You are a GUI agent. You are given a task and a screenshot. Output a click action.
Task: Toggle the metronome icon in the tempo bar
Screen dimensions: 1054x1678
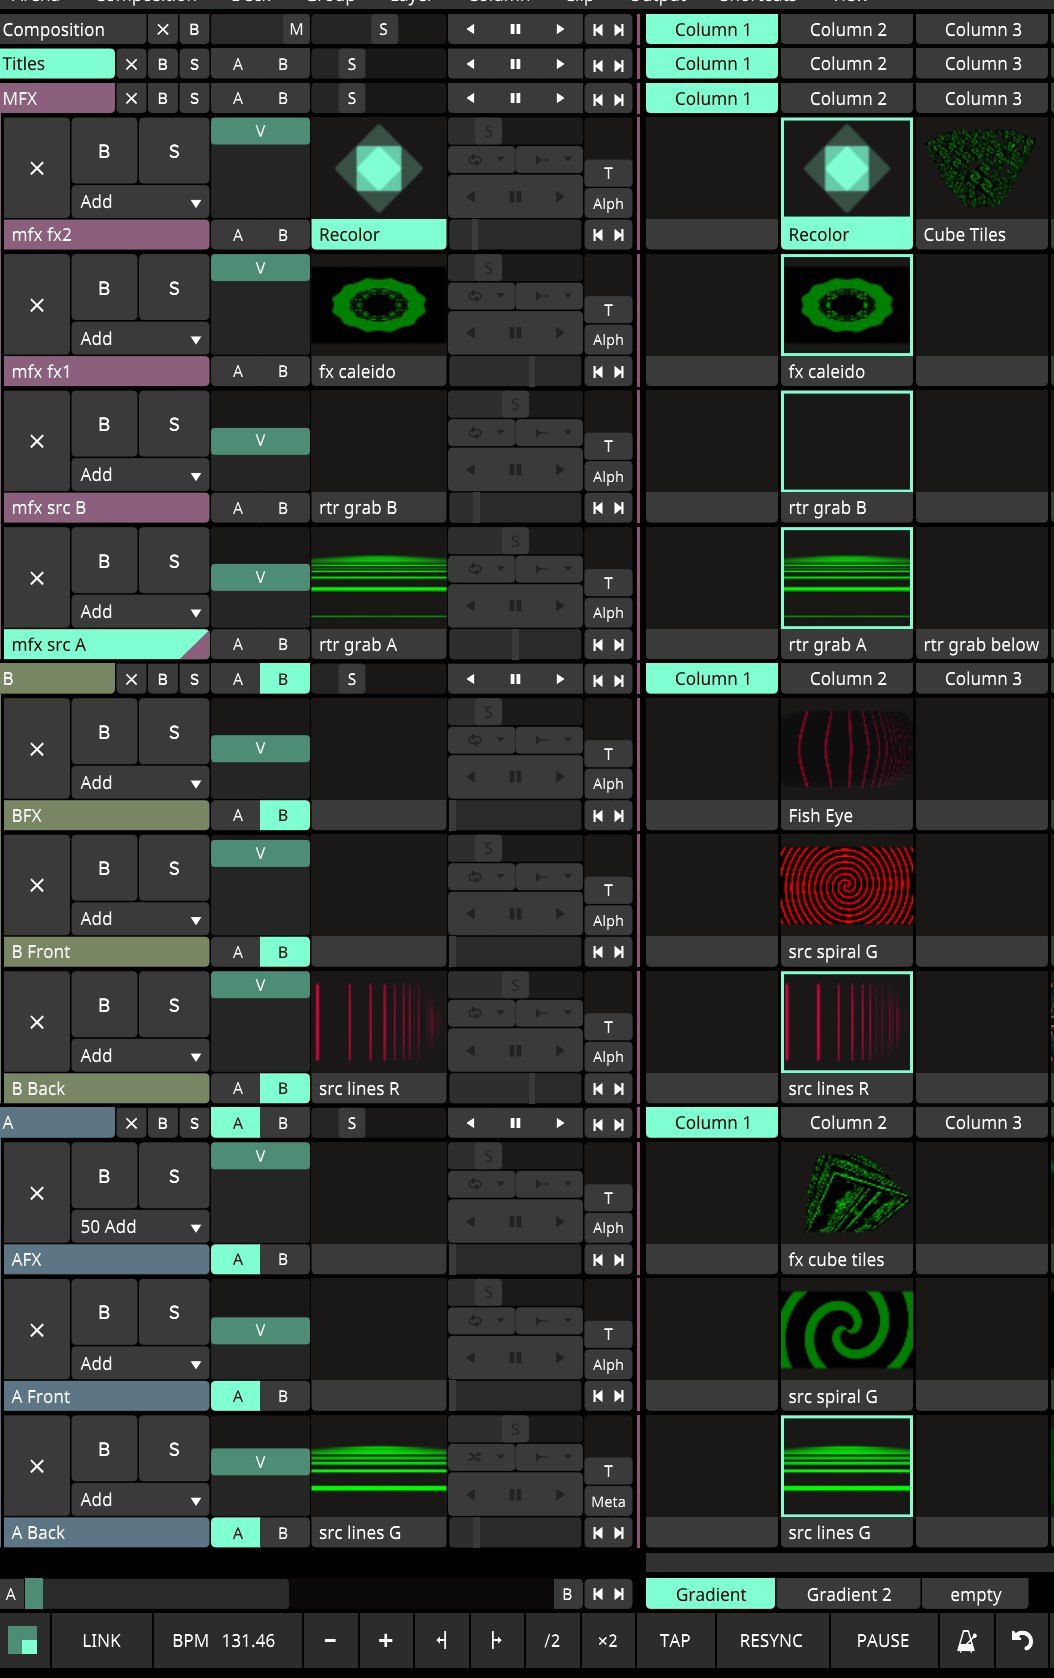(x=966, y=1640)
